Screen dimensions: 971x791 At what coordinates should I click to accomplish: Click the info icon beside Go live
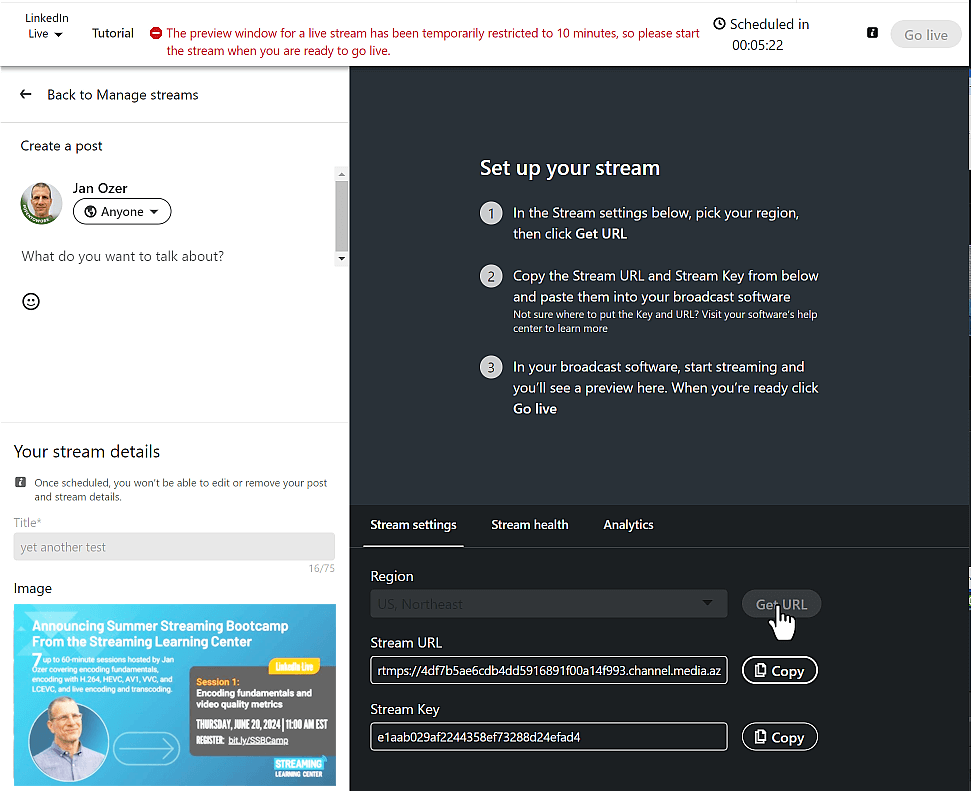point(872,33)
